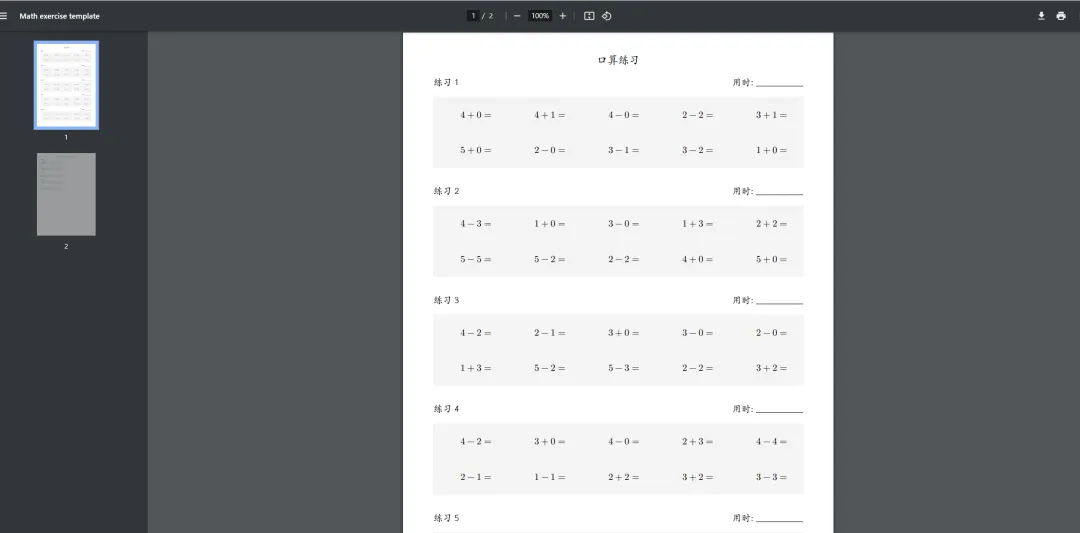This screenshot has width=1080, height=533.
Task: Click the label 练习 5
Action: point(446,518)
